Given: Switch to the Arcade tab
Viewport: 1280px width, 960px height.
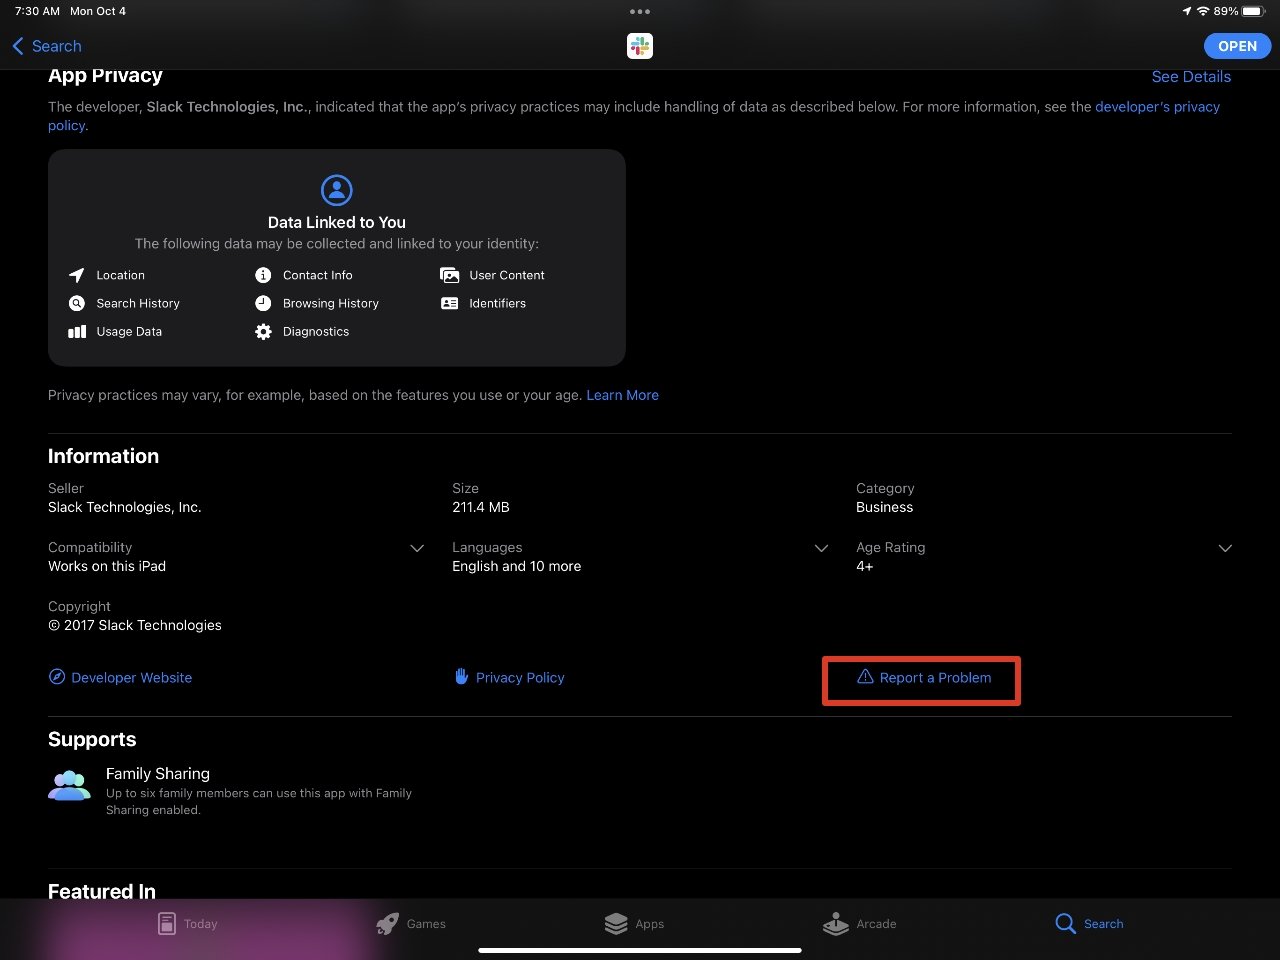Looking at the screenshot, I should pyautogui.click(x=859, y=924).
